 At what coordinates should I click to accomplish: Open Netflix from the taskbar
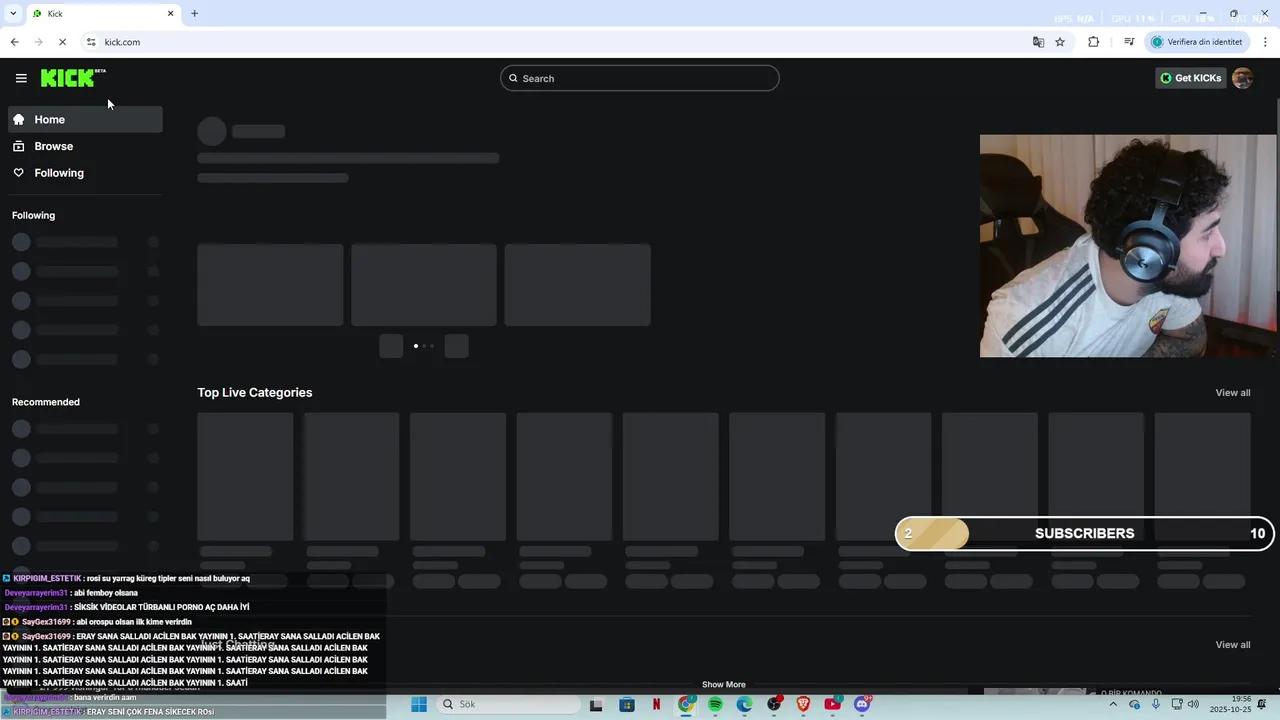click(656, 704)
